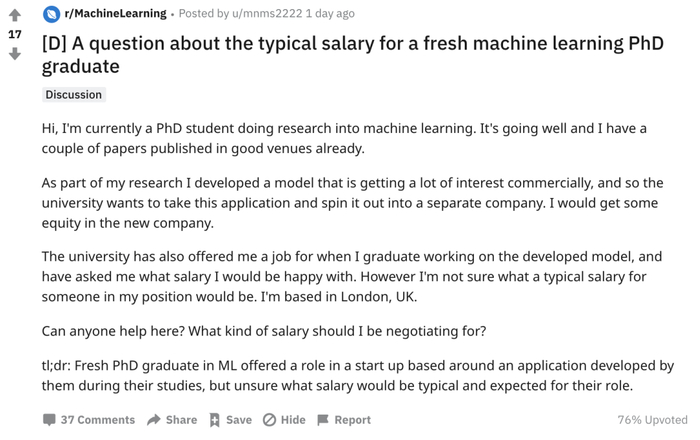This screenshot has height=440, width=700.
Task: Click the 76% Upvoted indicator
Action: (652, 420)
